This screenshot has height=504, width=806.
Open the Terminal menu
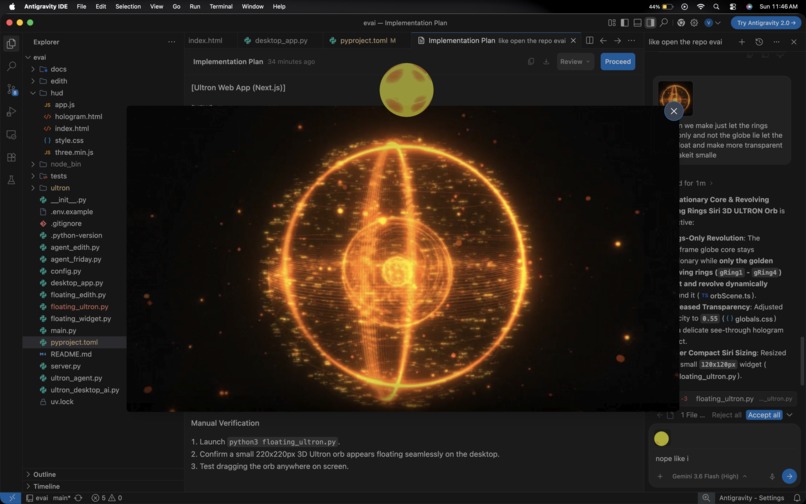click(221, 7)
